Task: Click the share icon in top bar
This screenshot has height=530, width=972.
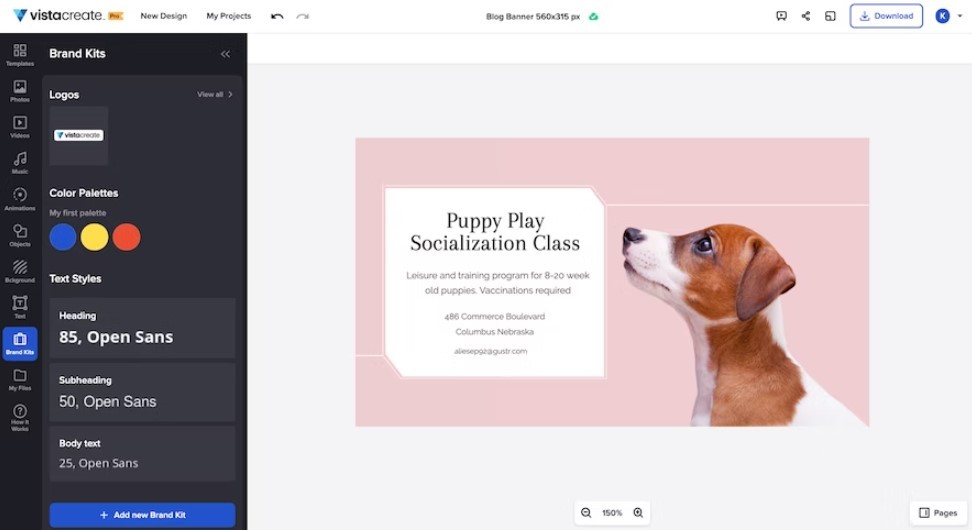Action: tap(806, 16)
